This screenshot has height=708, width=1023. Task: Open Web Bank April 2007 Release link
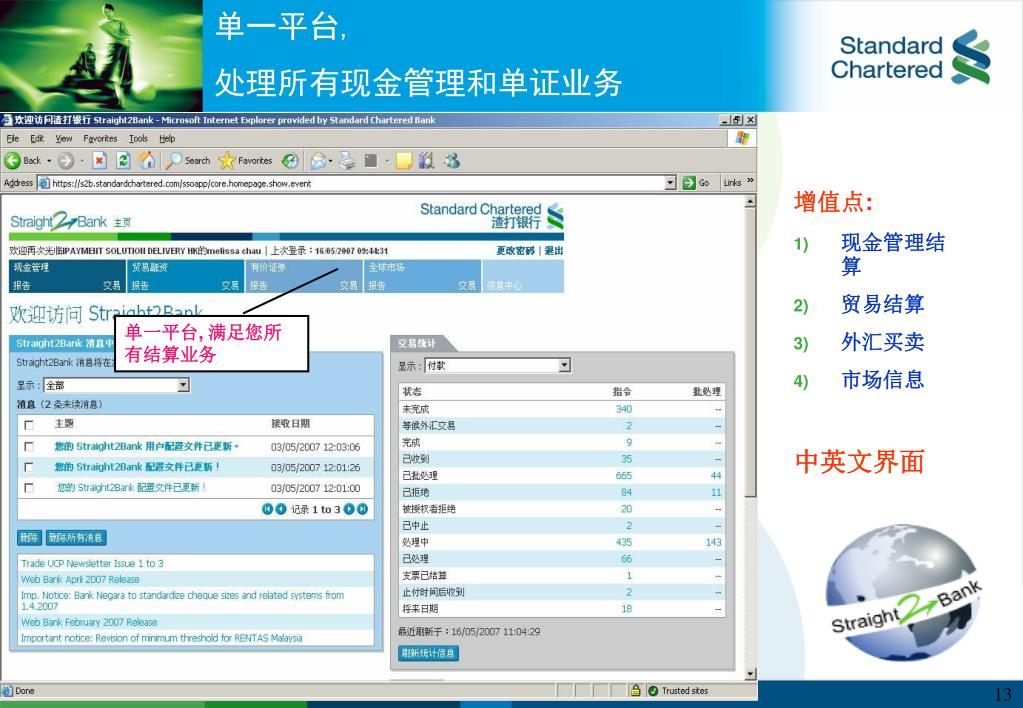(x=80, y=579)
